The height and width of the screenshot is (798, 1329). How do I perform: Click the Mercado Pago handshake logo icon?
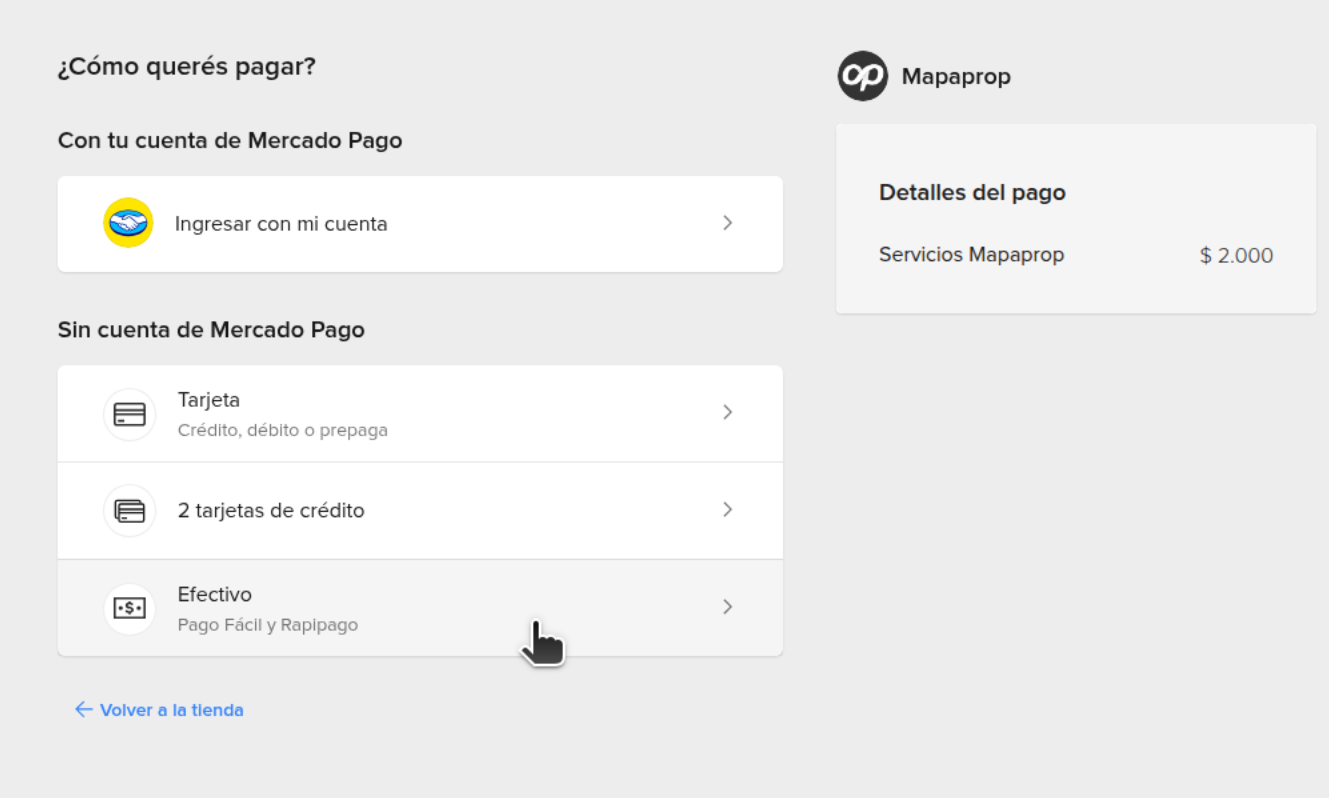point(128,223)
